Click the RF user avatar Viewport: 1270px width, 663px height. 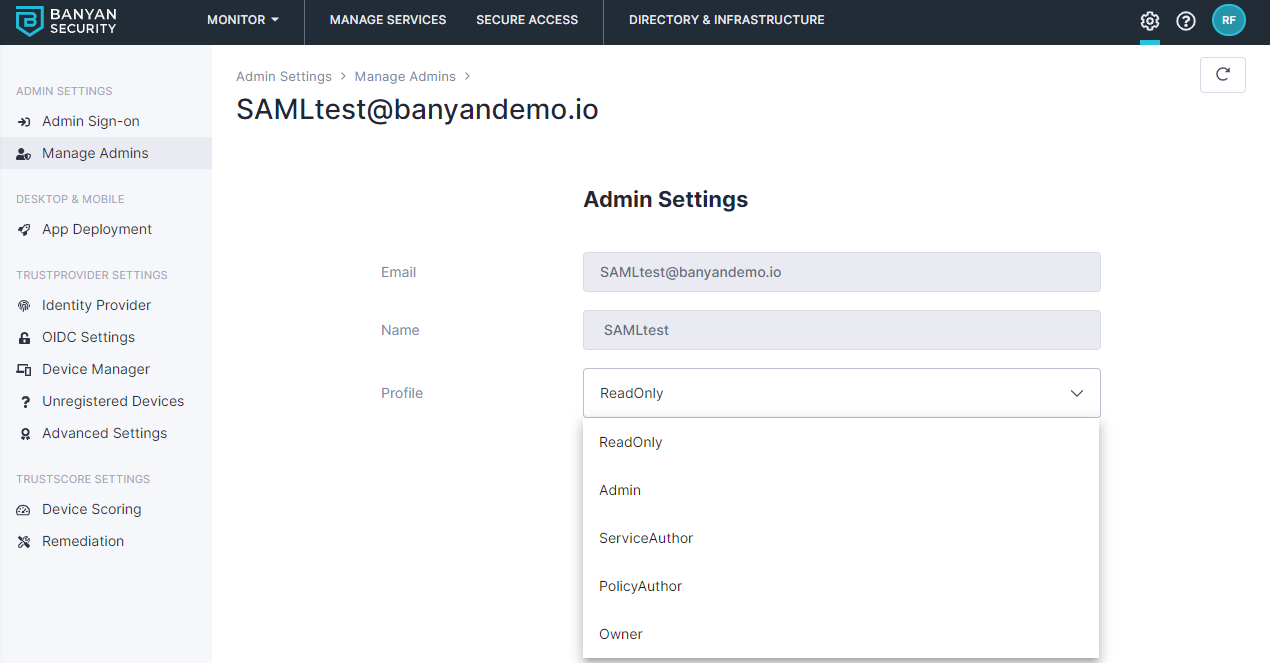1228,20
